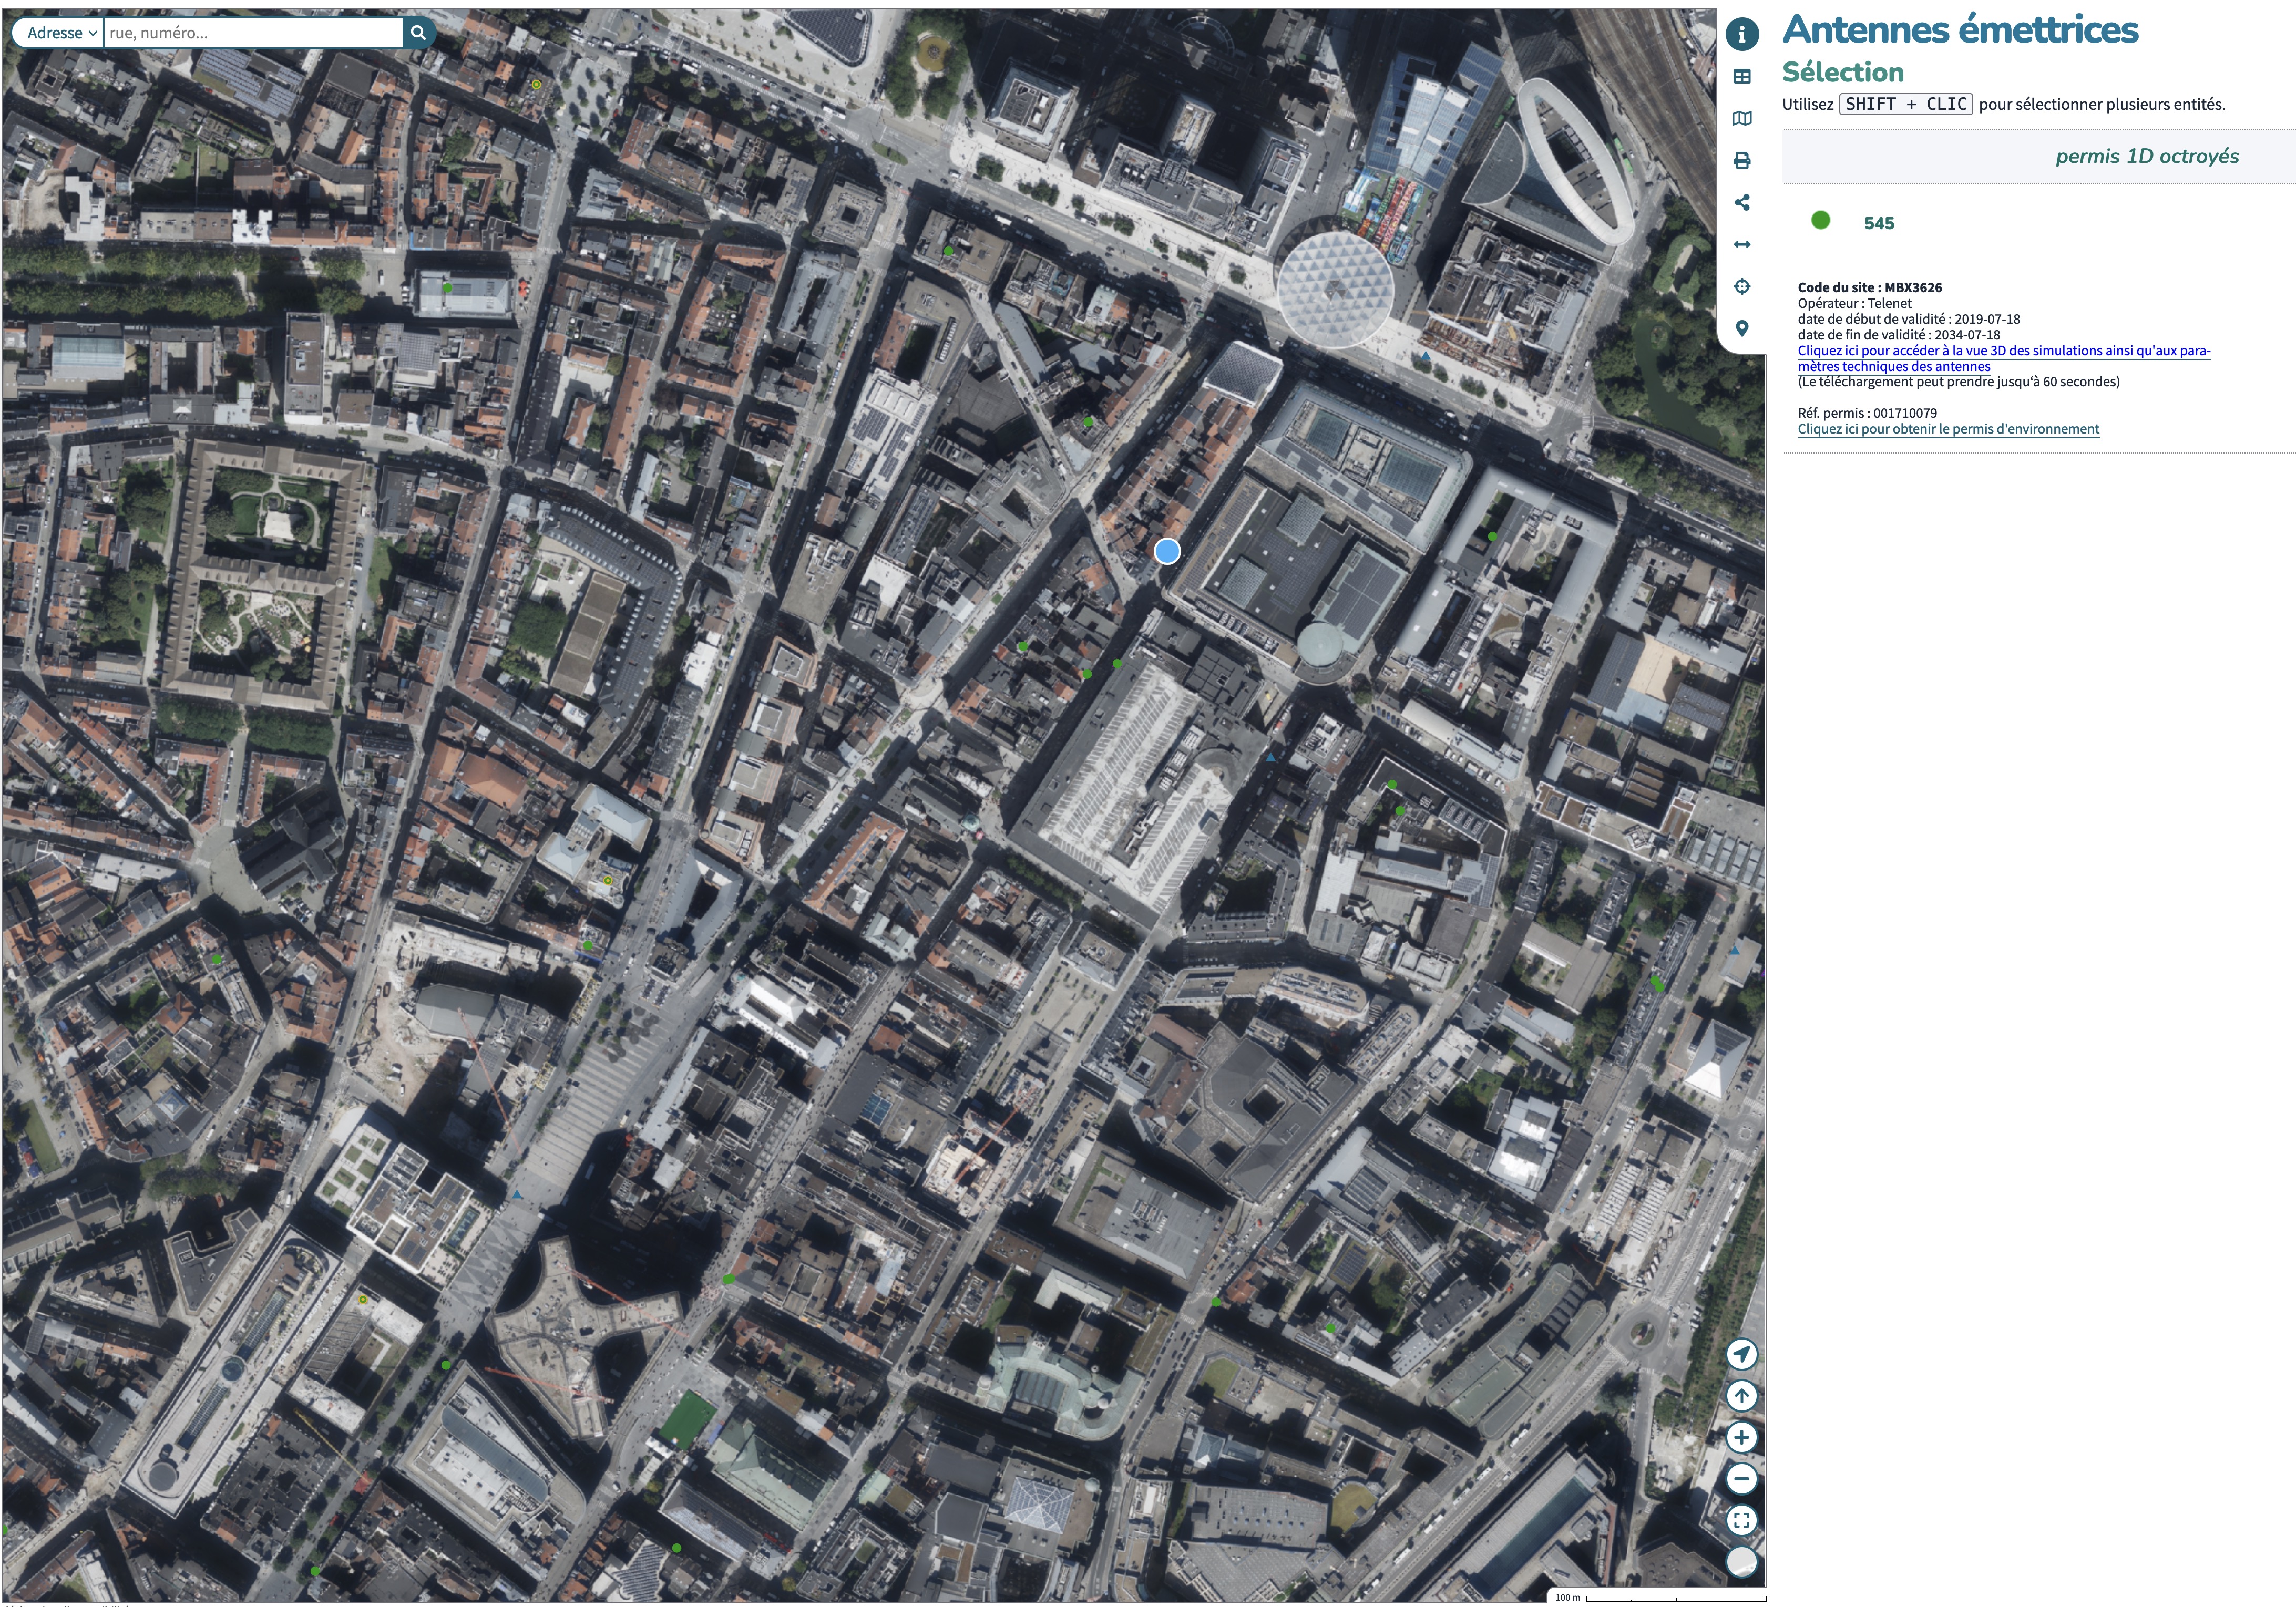The height and width of the screenshot is (1607, 2296).
Task: Zoom in with the plus button
Action: 1742,1437
